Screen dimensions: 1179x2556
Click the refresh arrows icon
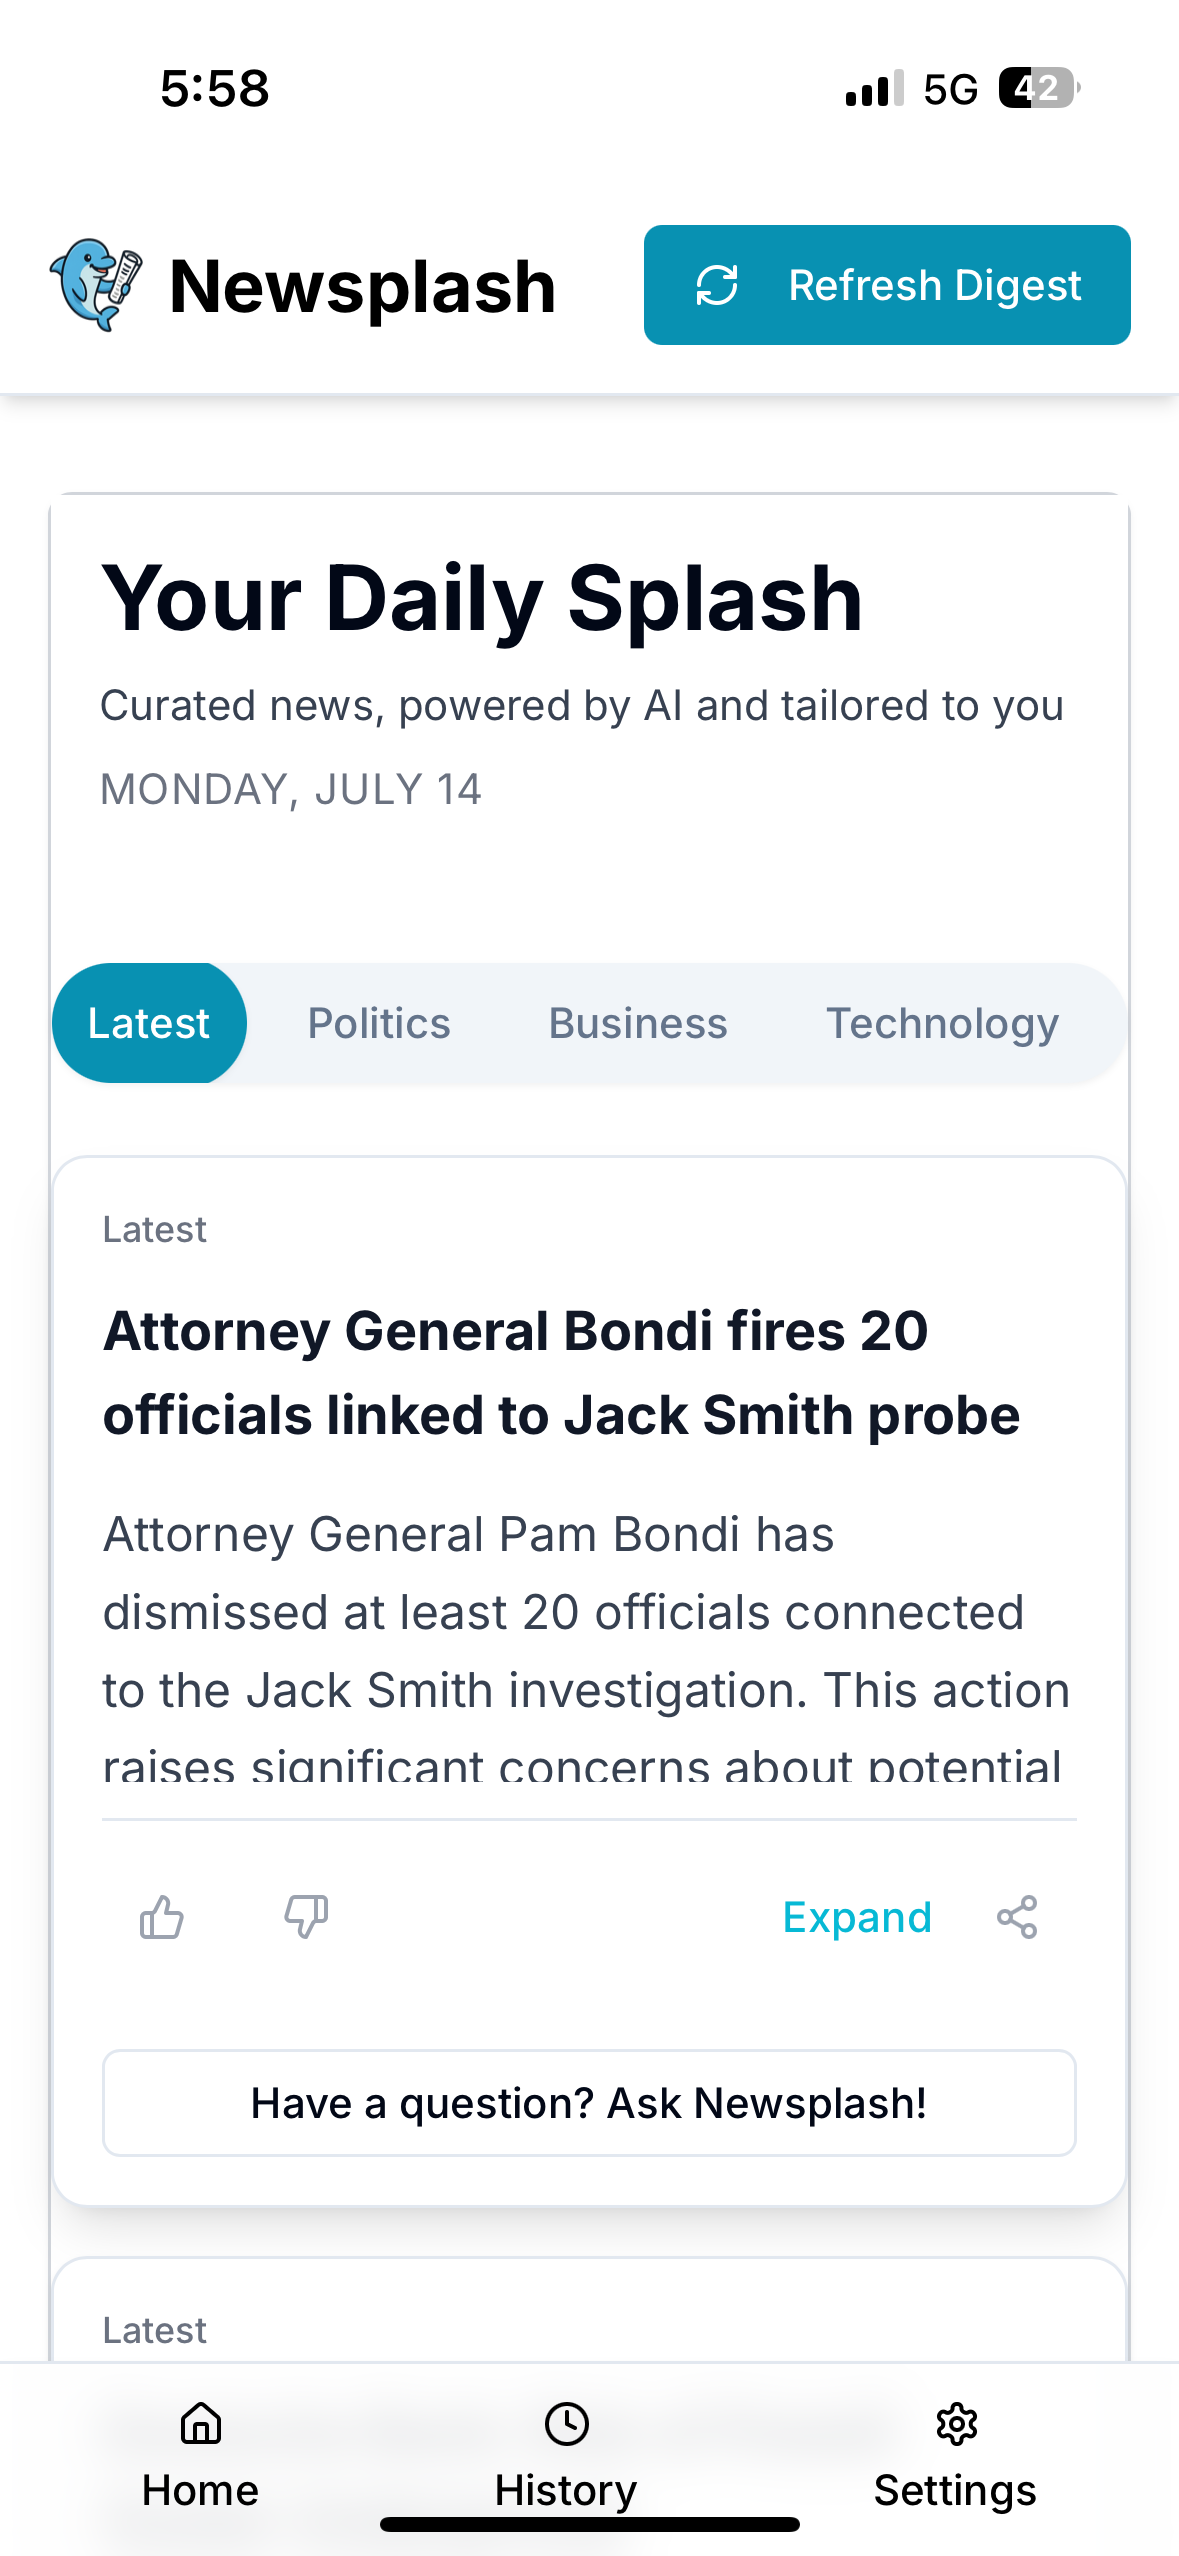coord(717,285)
